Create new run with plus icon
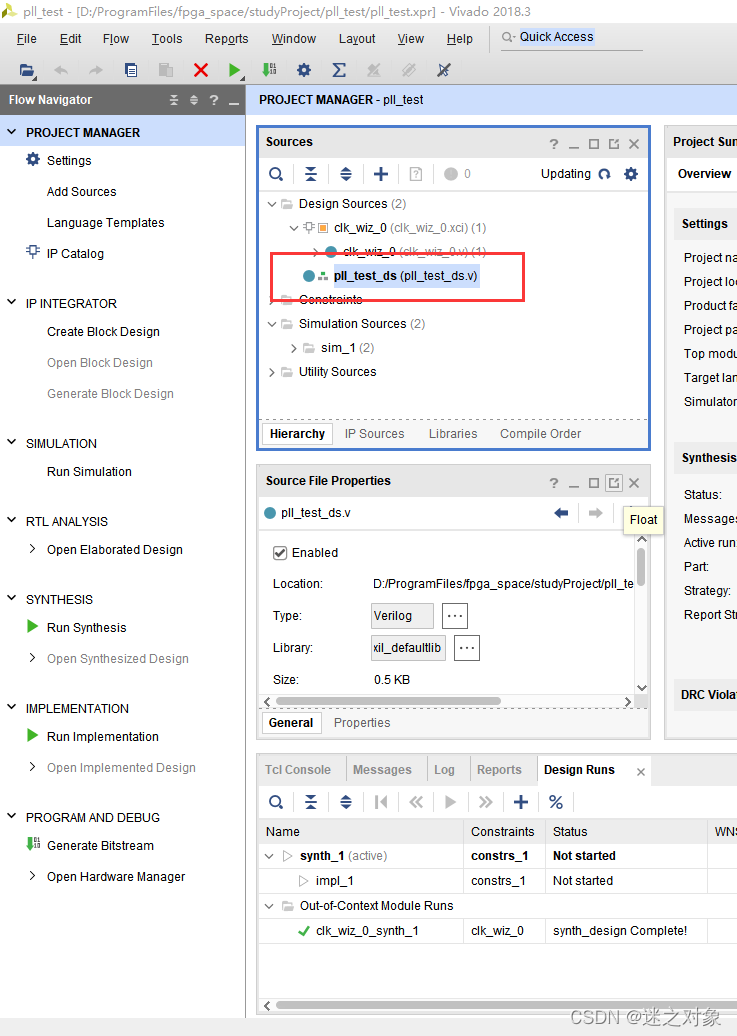This screenshot has height=1036, width=737. (521, 802)
